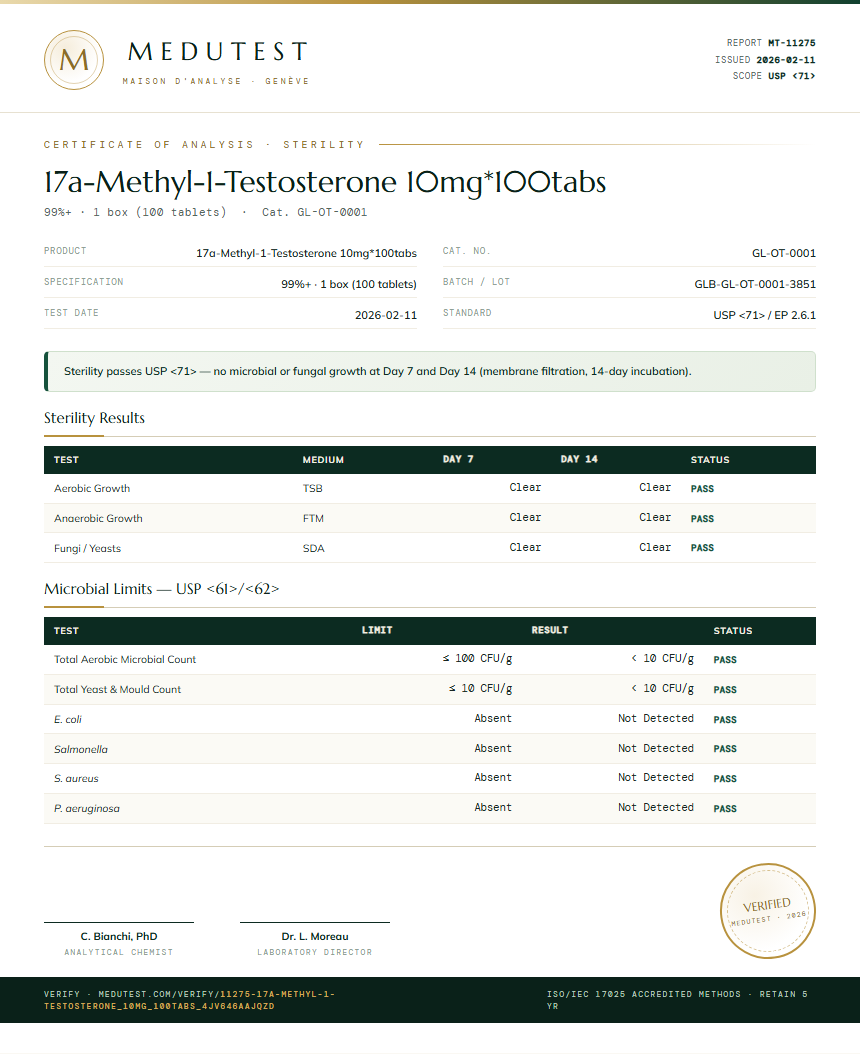Select the Fungi / Yeasts row label
This screenshot has height=1054, width=860.
coord(87,549)
